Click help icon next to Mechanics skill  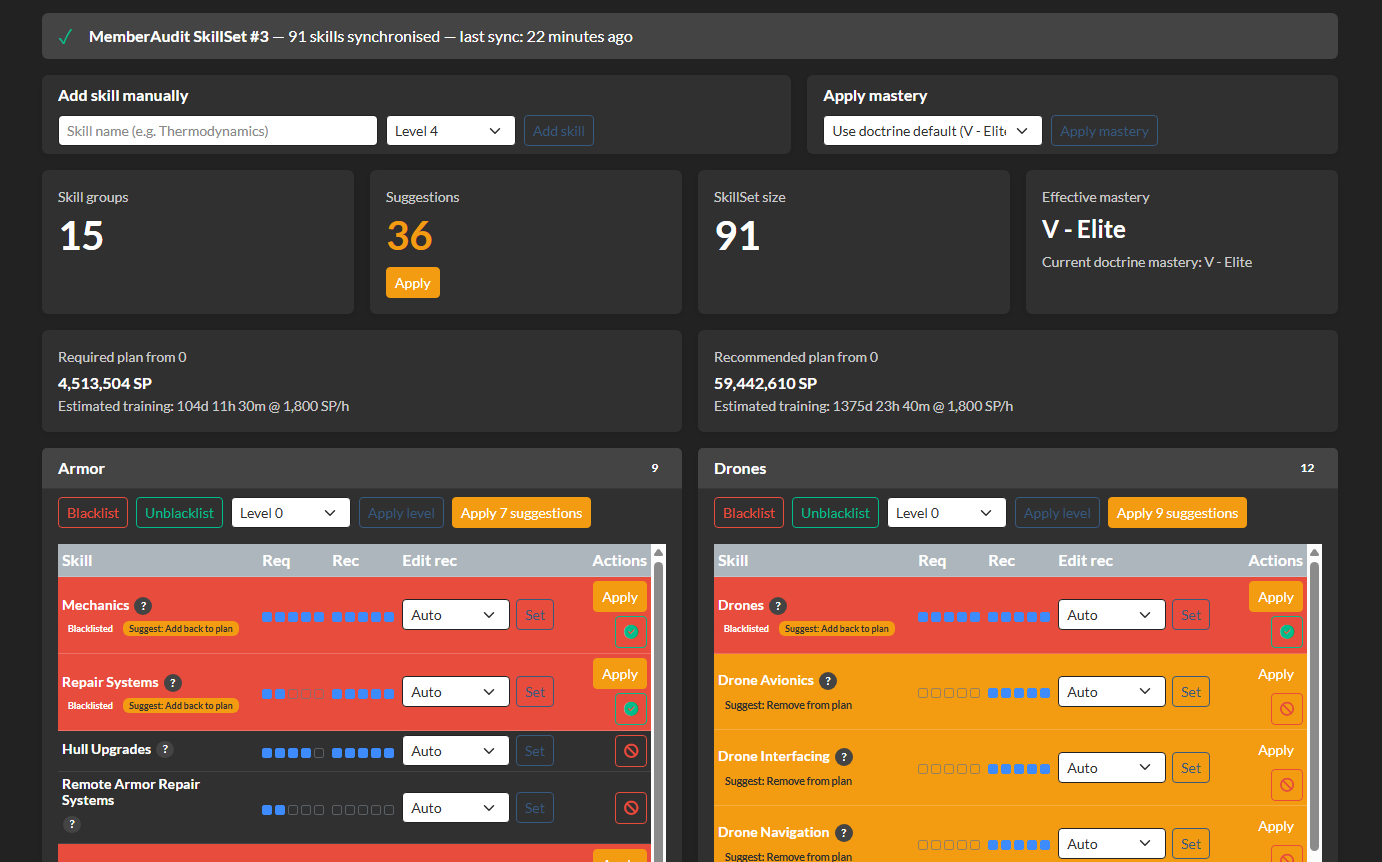[143, 605]
